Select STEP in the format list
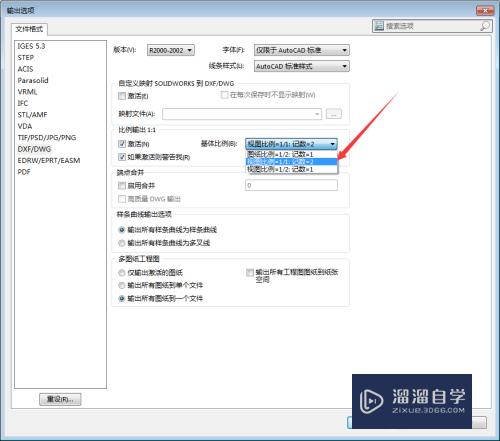This screenshot has width=500, height=441. (26, 57)
